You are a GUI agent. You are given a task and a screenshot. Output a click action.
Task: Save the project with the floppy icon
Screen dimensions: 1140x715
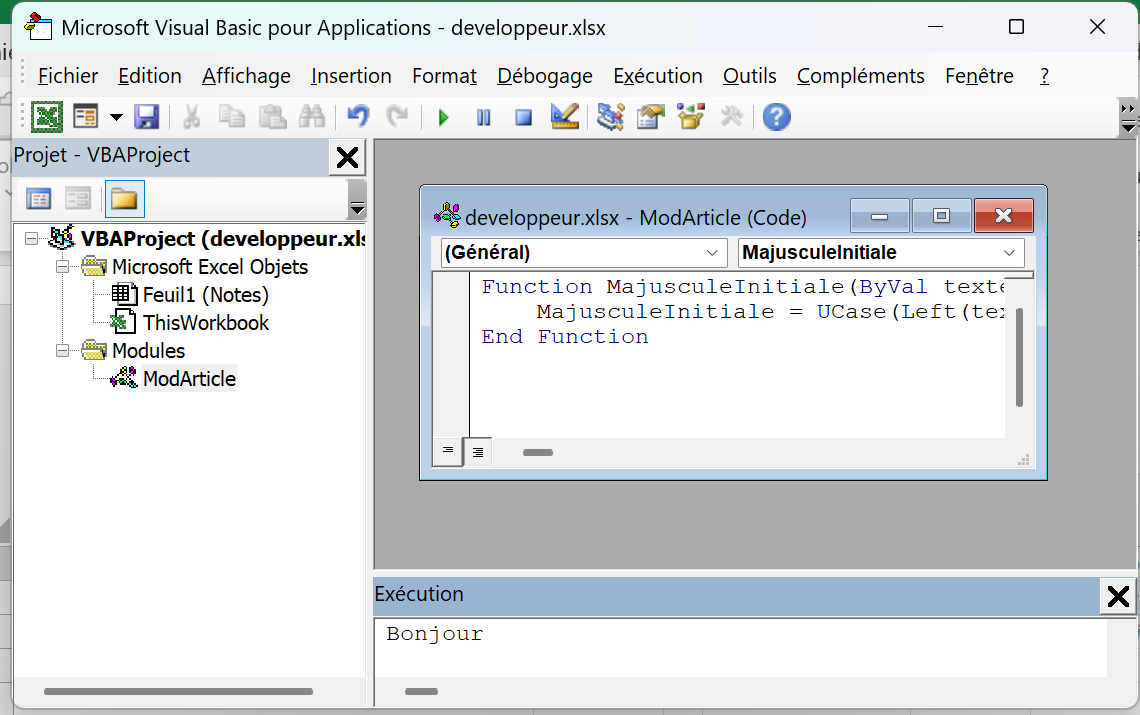(x=147, y=117)
